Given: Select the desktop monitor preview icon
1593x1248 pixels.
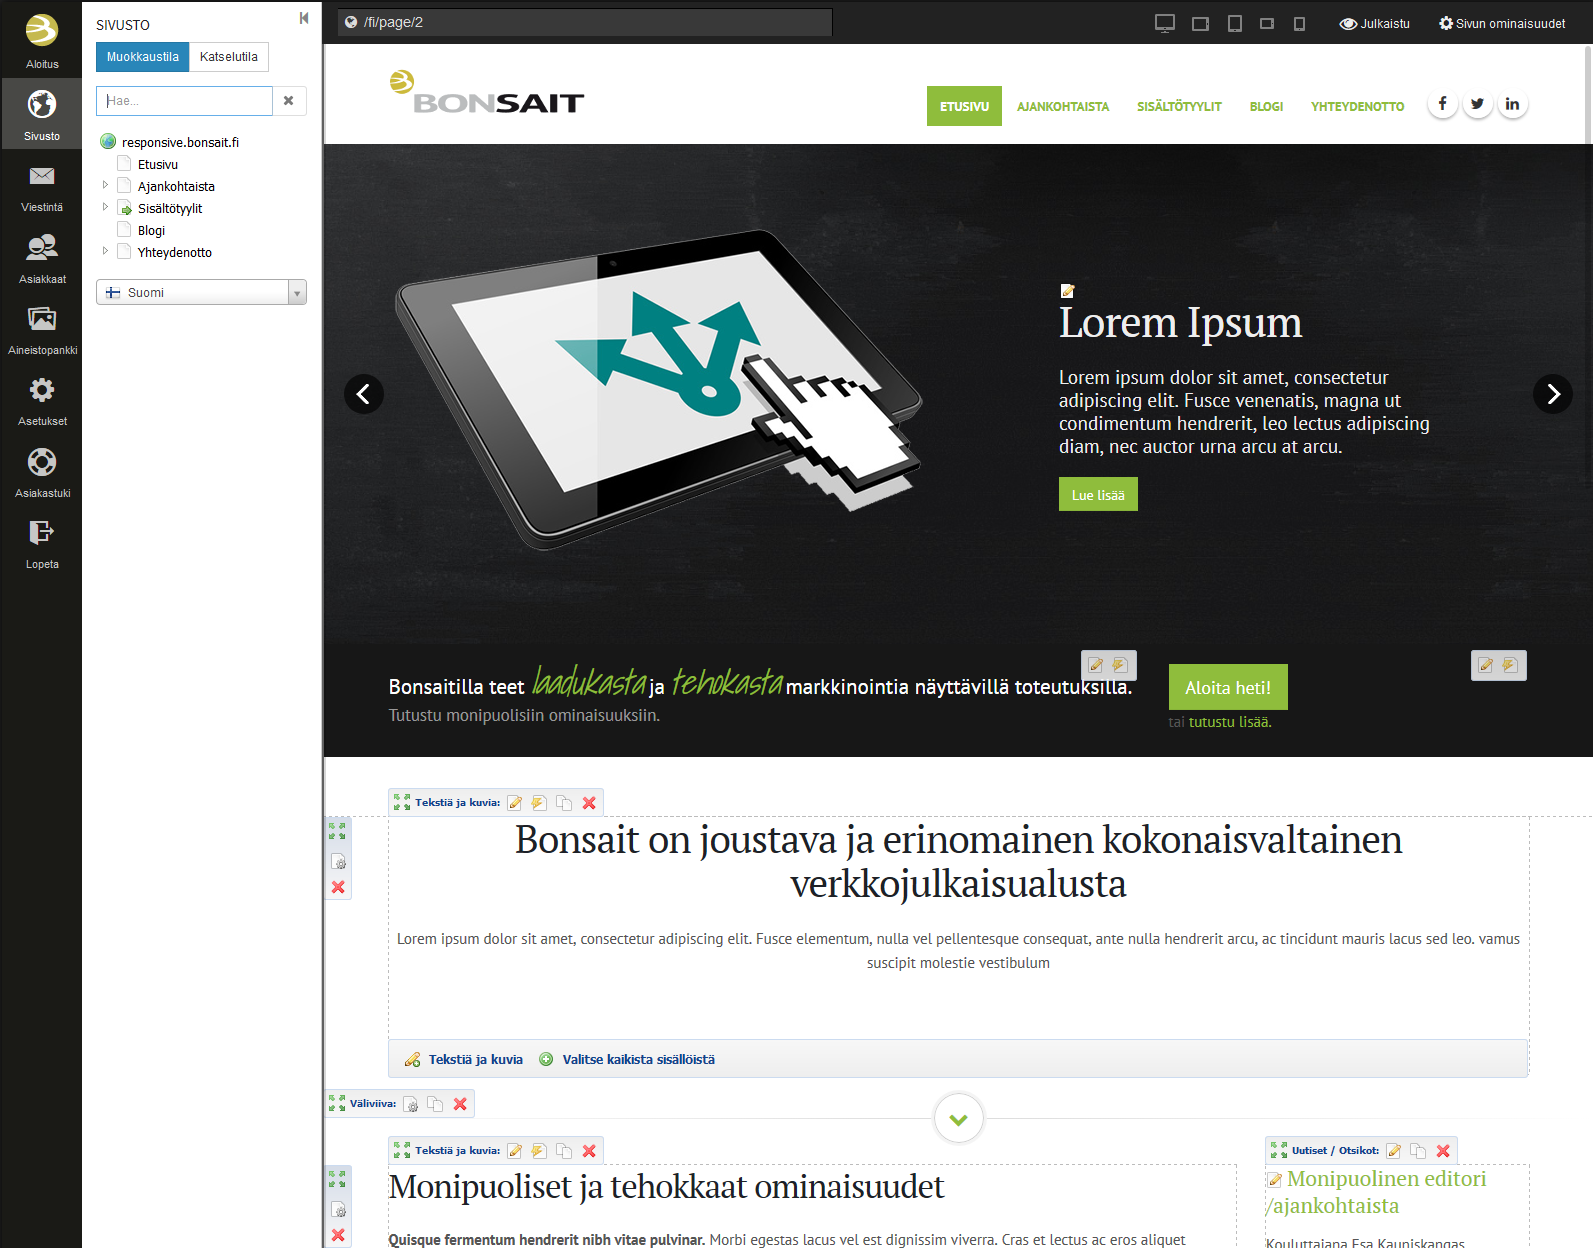Looking at the screenshot, I should (x=1164, y=23).
